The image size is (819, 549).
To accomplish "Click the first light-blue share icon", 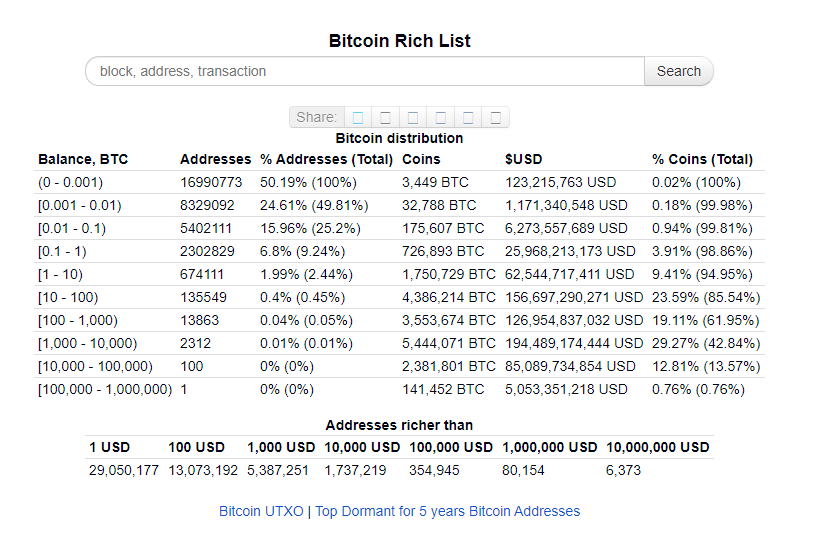I will pyautogui.click(x=358, y=118).
